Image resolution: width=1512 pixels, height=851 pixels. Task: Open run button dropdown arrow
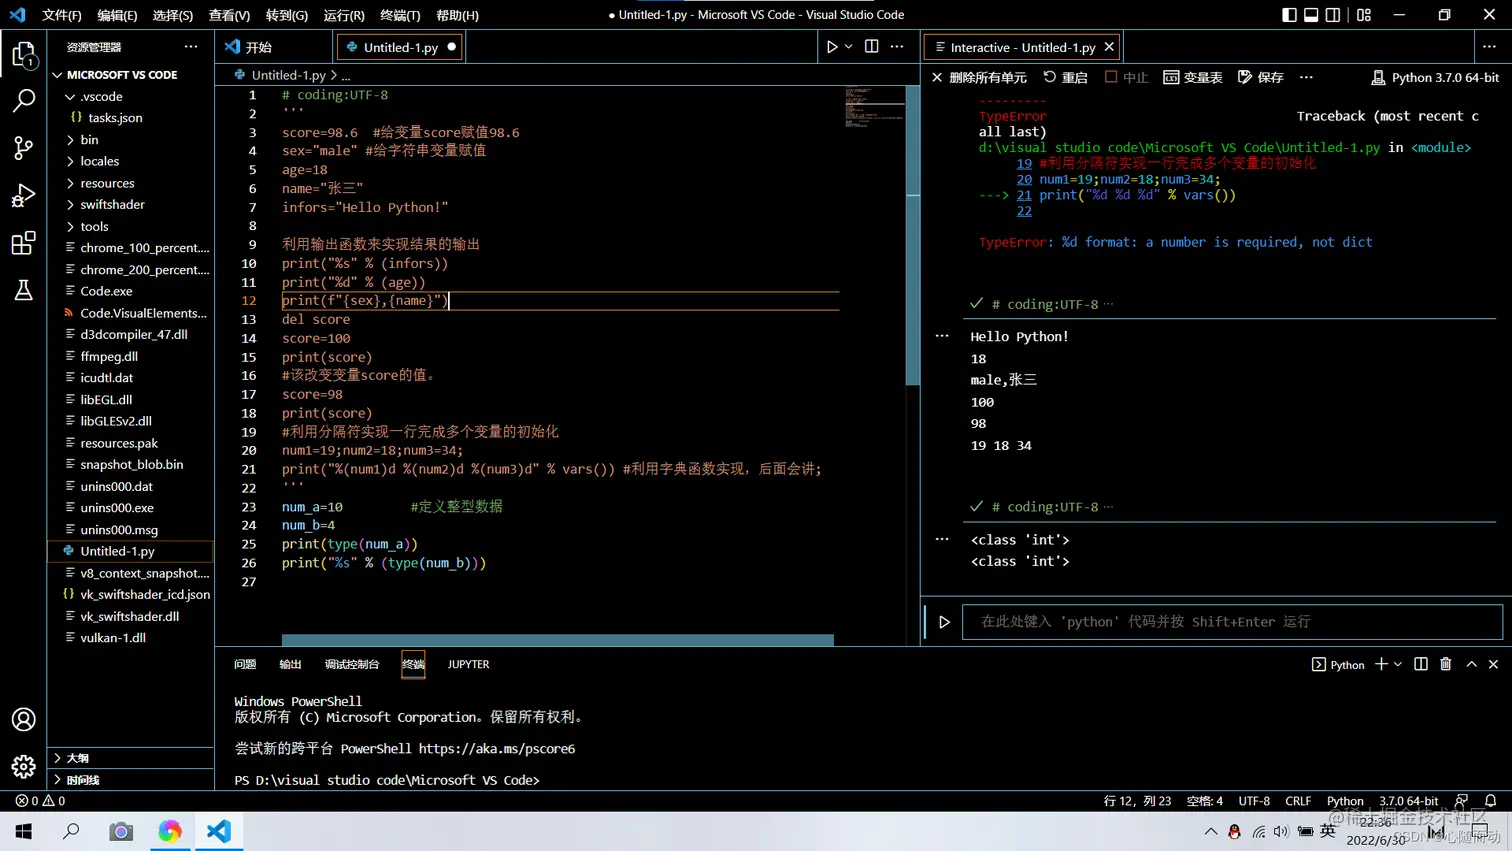(849, 47)
